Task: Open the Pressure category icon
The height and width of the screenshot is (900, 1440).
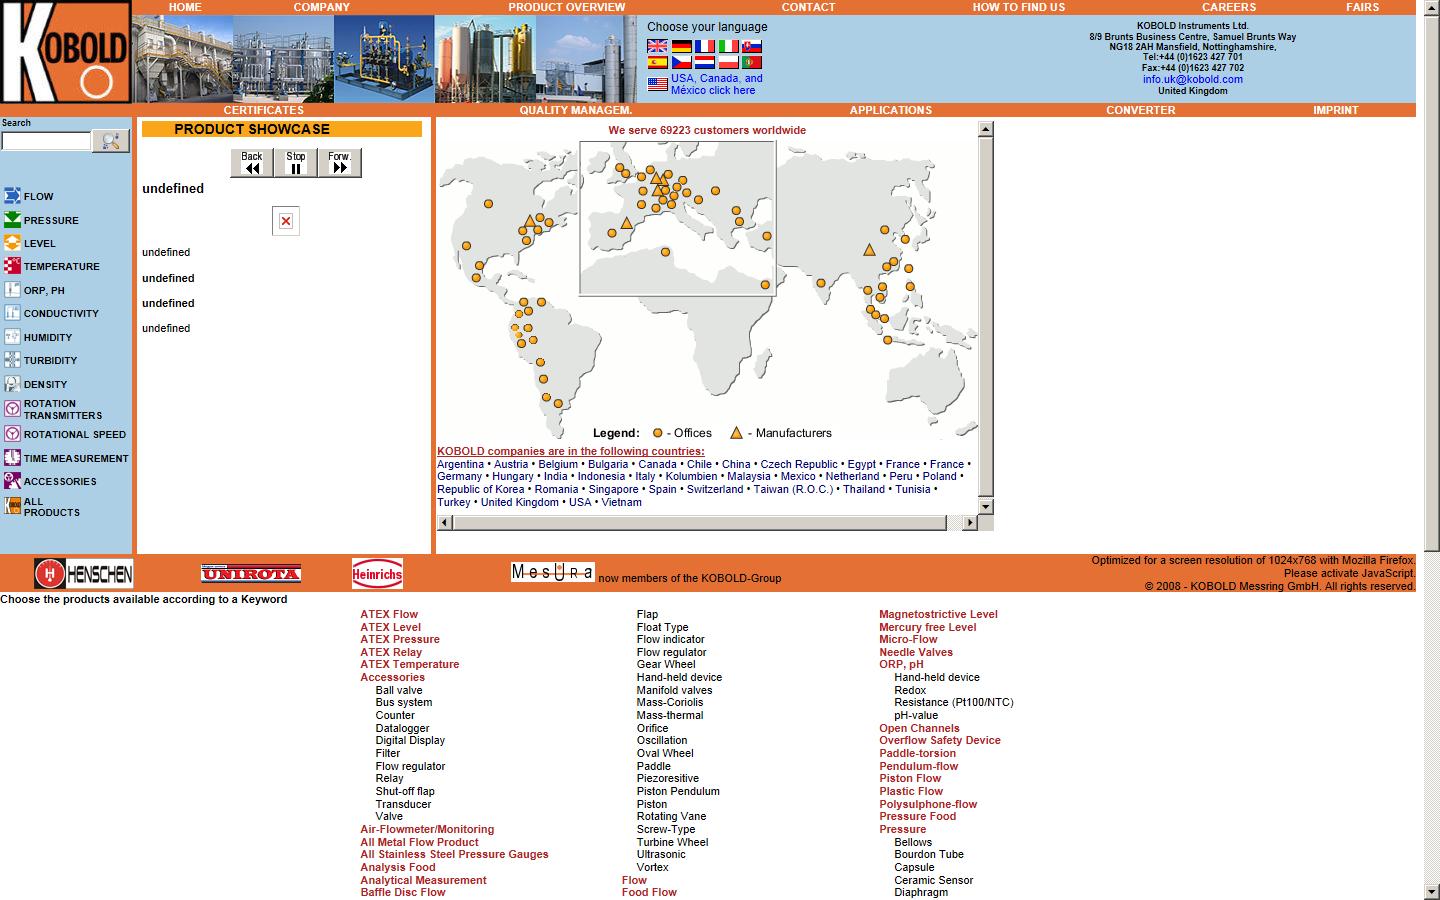Action: pyautogui.click(x=12, y=220)
